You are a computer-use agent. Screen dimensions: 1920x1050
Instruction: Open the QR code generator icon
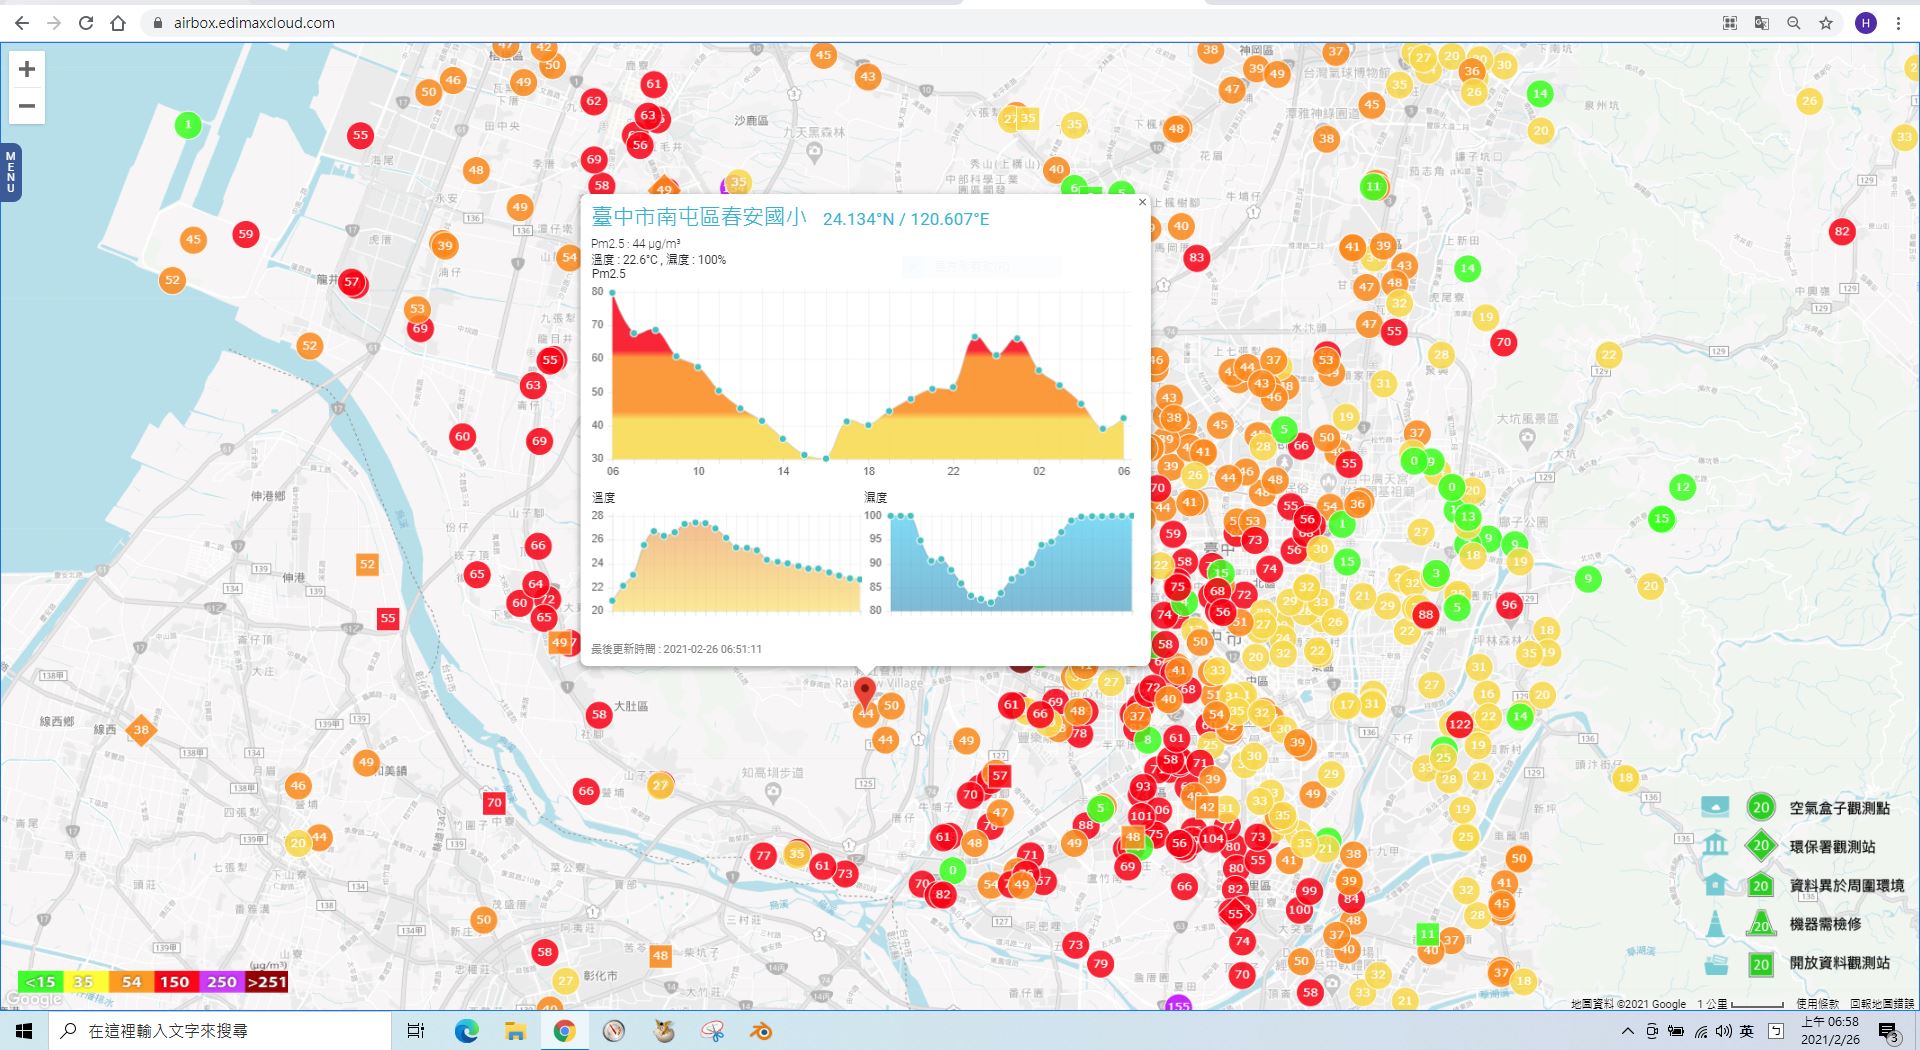1730,23
